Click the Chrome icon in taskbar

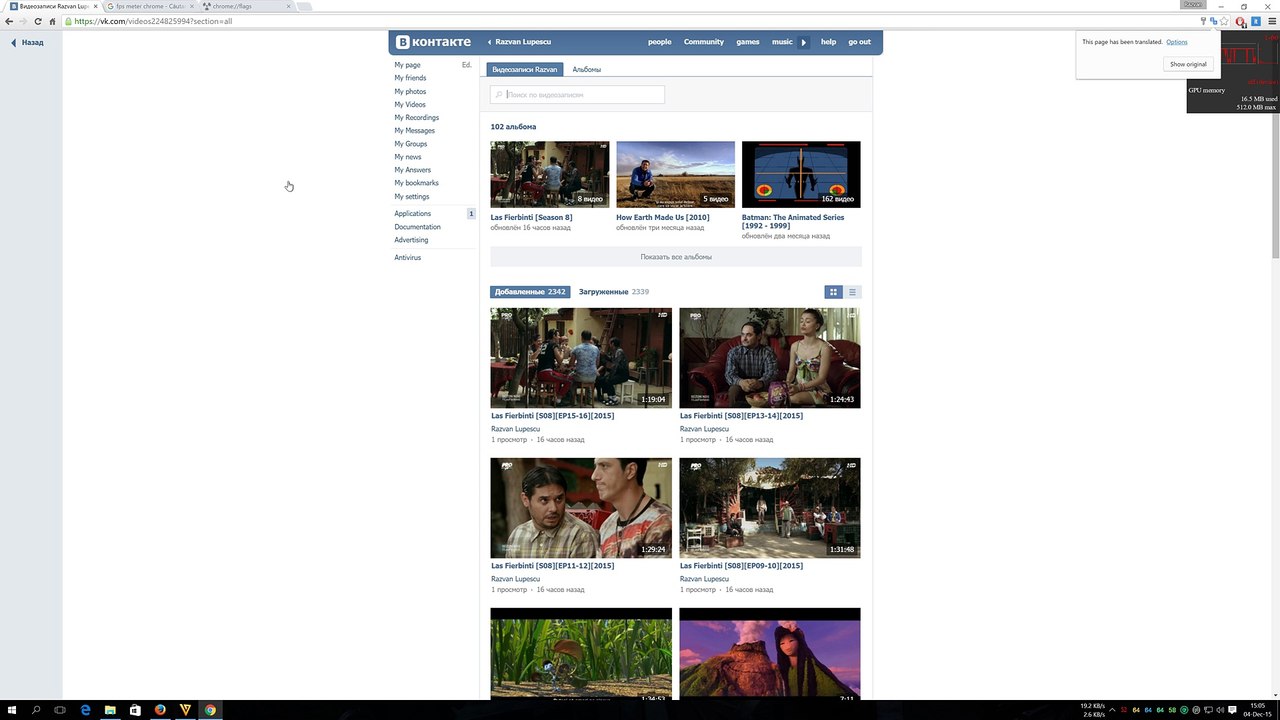(x=210, y=710)
